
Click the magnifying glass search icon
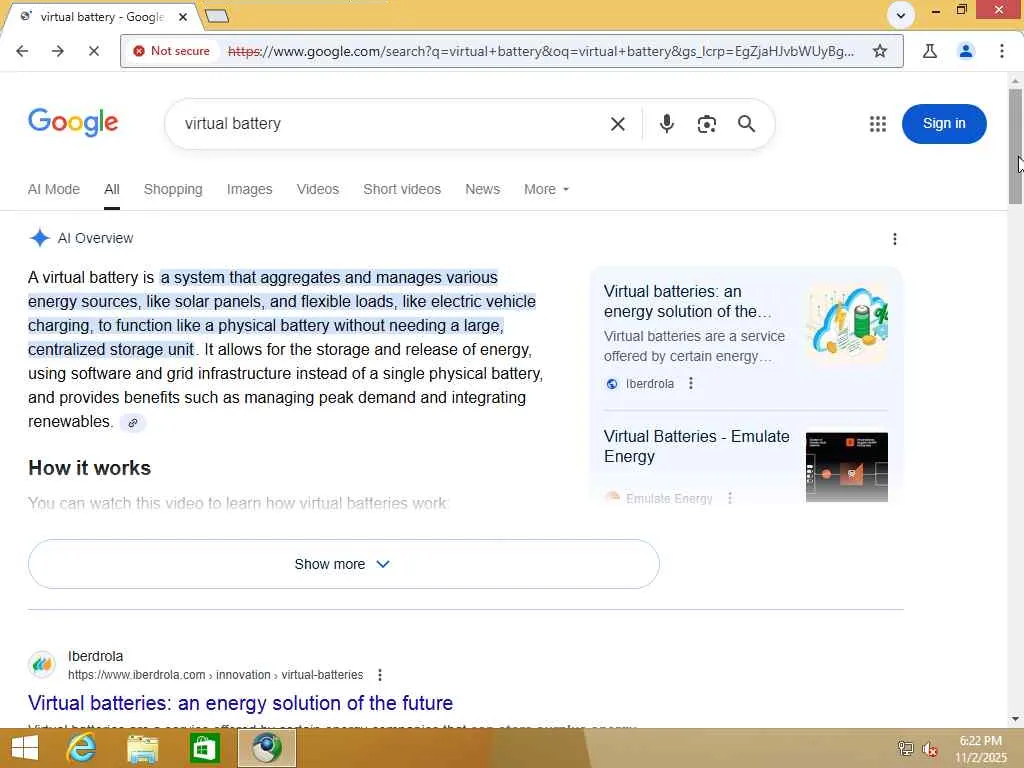tap(746, 123)
